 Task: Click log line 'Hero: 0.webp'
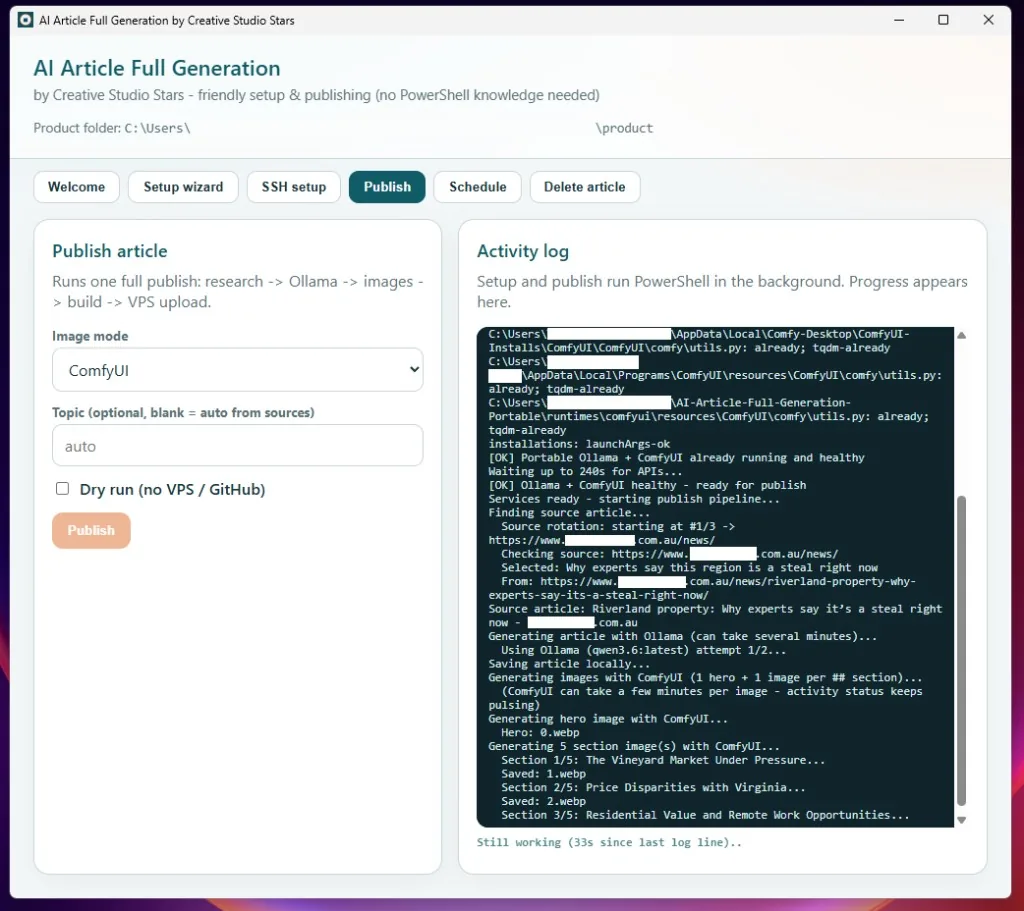[x=540, y=733]
